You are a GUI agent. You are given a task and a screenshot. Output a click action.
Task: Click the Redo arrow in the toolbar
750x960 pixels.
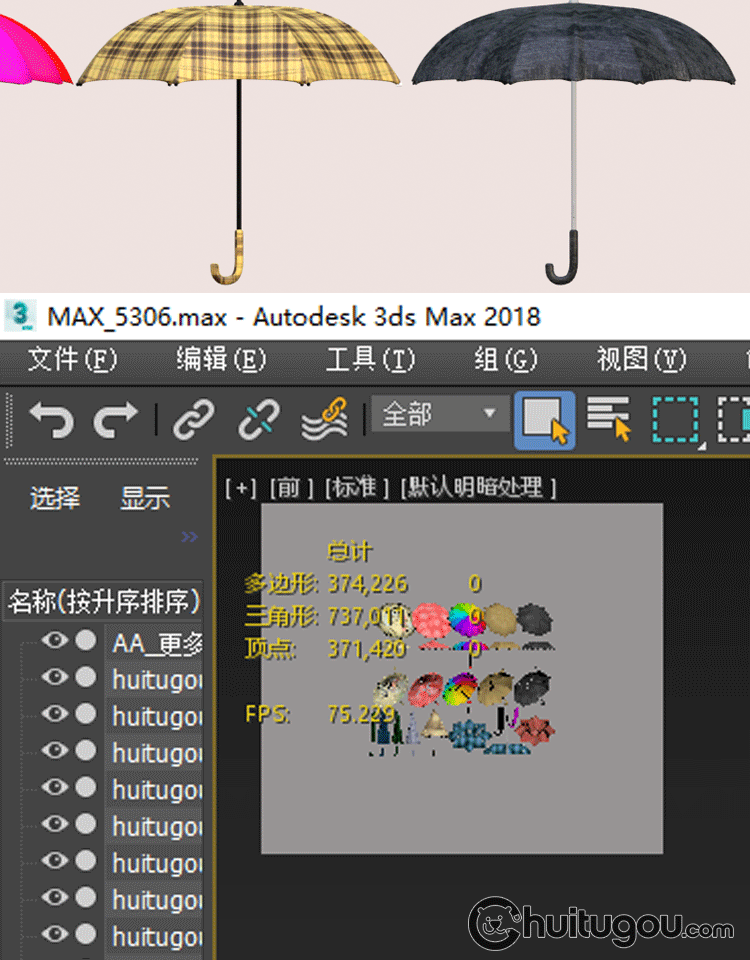(115, 420)
